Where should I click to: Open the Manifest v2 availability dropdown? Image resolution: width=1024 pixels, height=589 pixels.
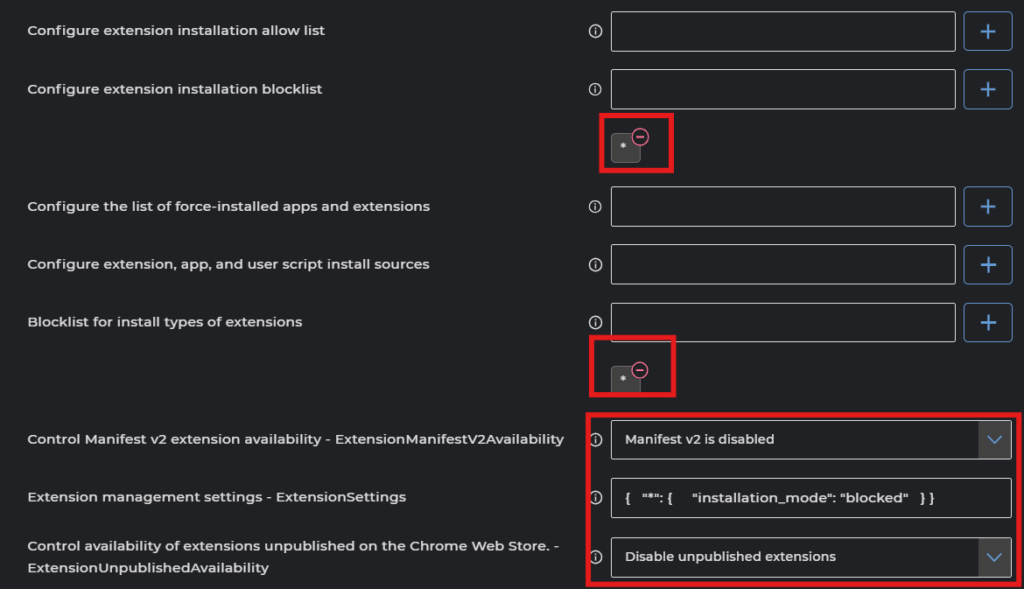click(x=994, y=440)
